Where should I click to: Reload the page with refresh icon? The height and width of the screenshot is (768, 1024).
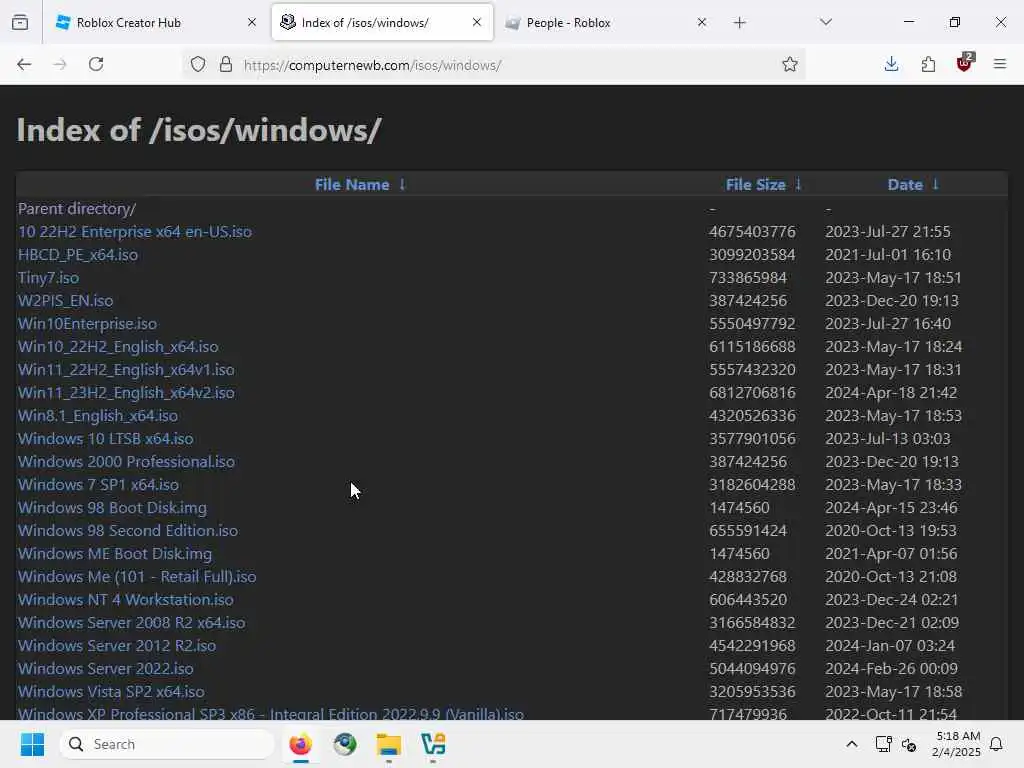(96, 64)
